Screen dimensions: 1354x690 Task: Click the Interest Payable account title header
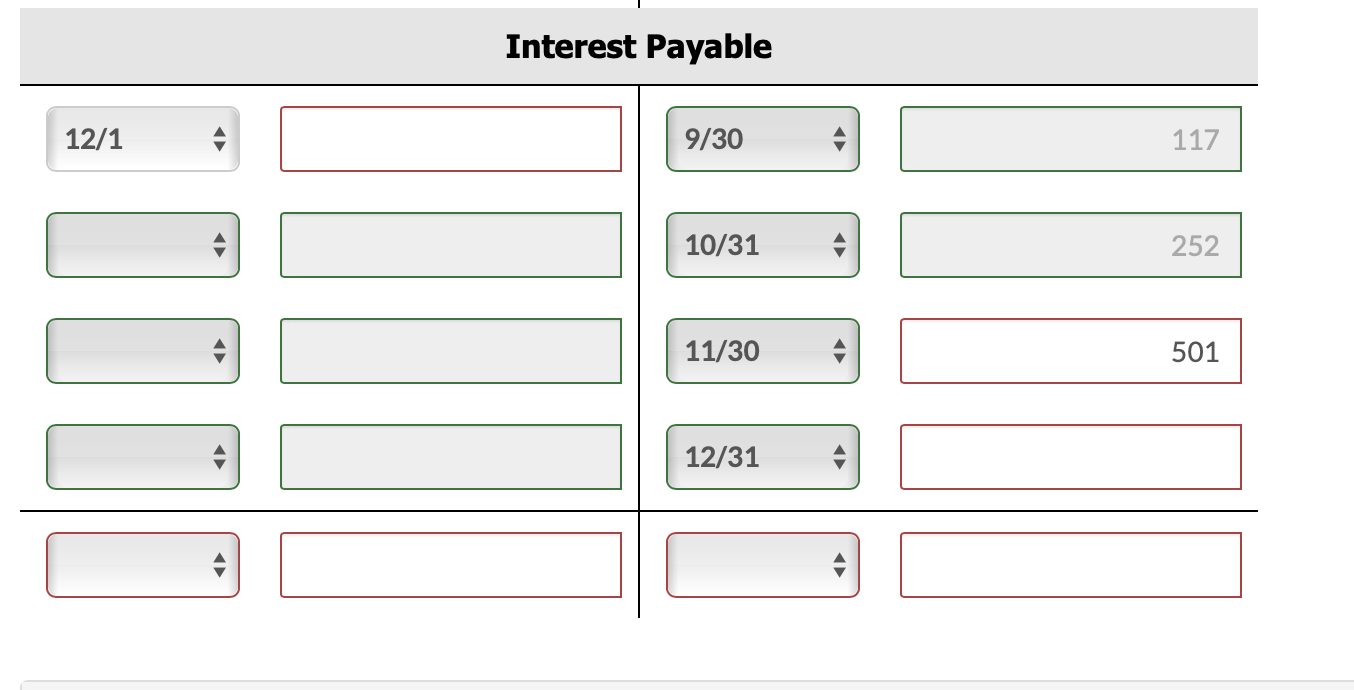click(x=637, y=45)
